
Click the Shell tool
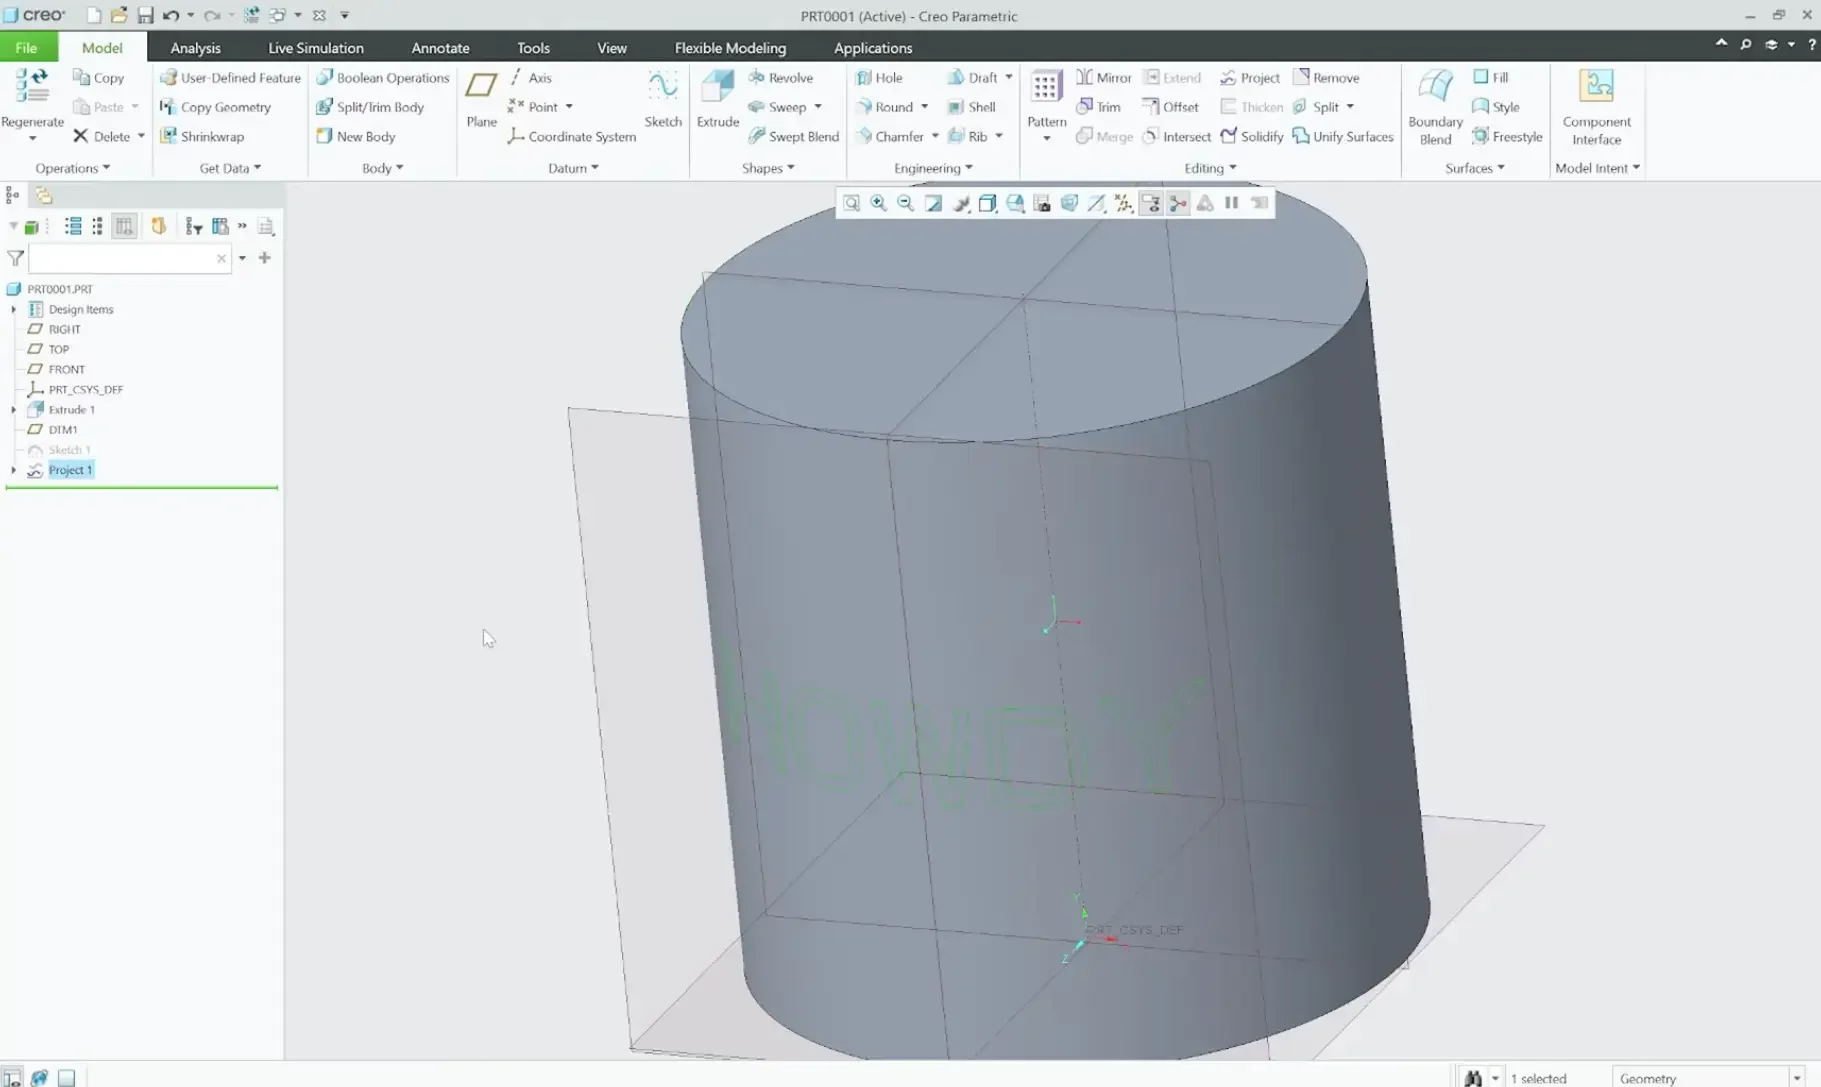click(x=971, y=107)
